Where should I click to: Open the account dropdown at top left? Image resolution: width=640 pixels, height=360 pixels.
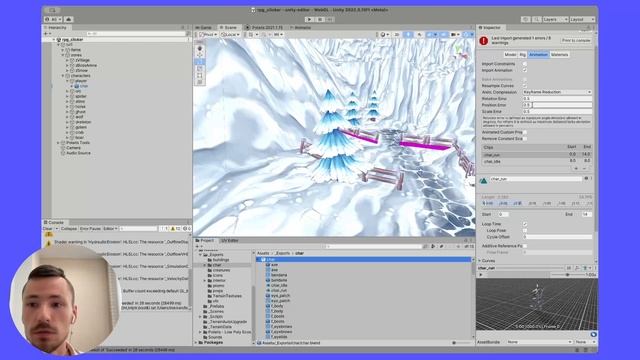(53, 19)
